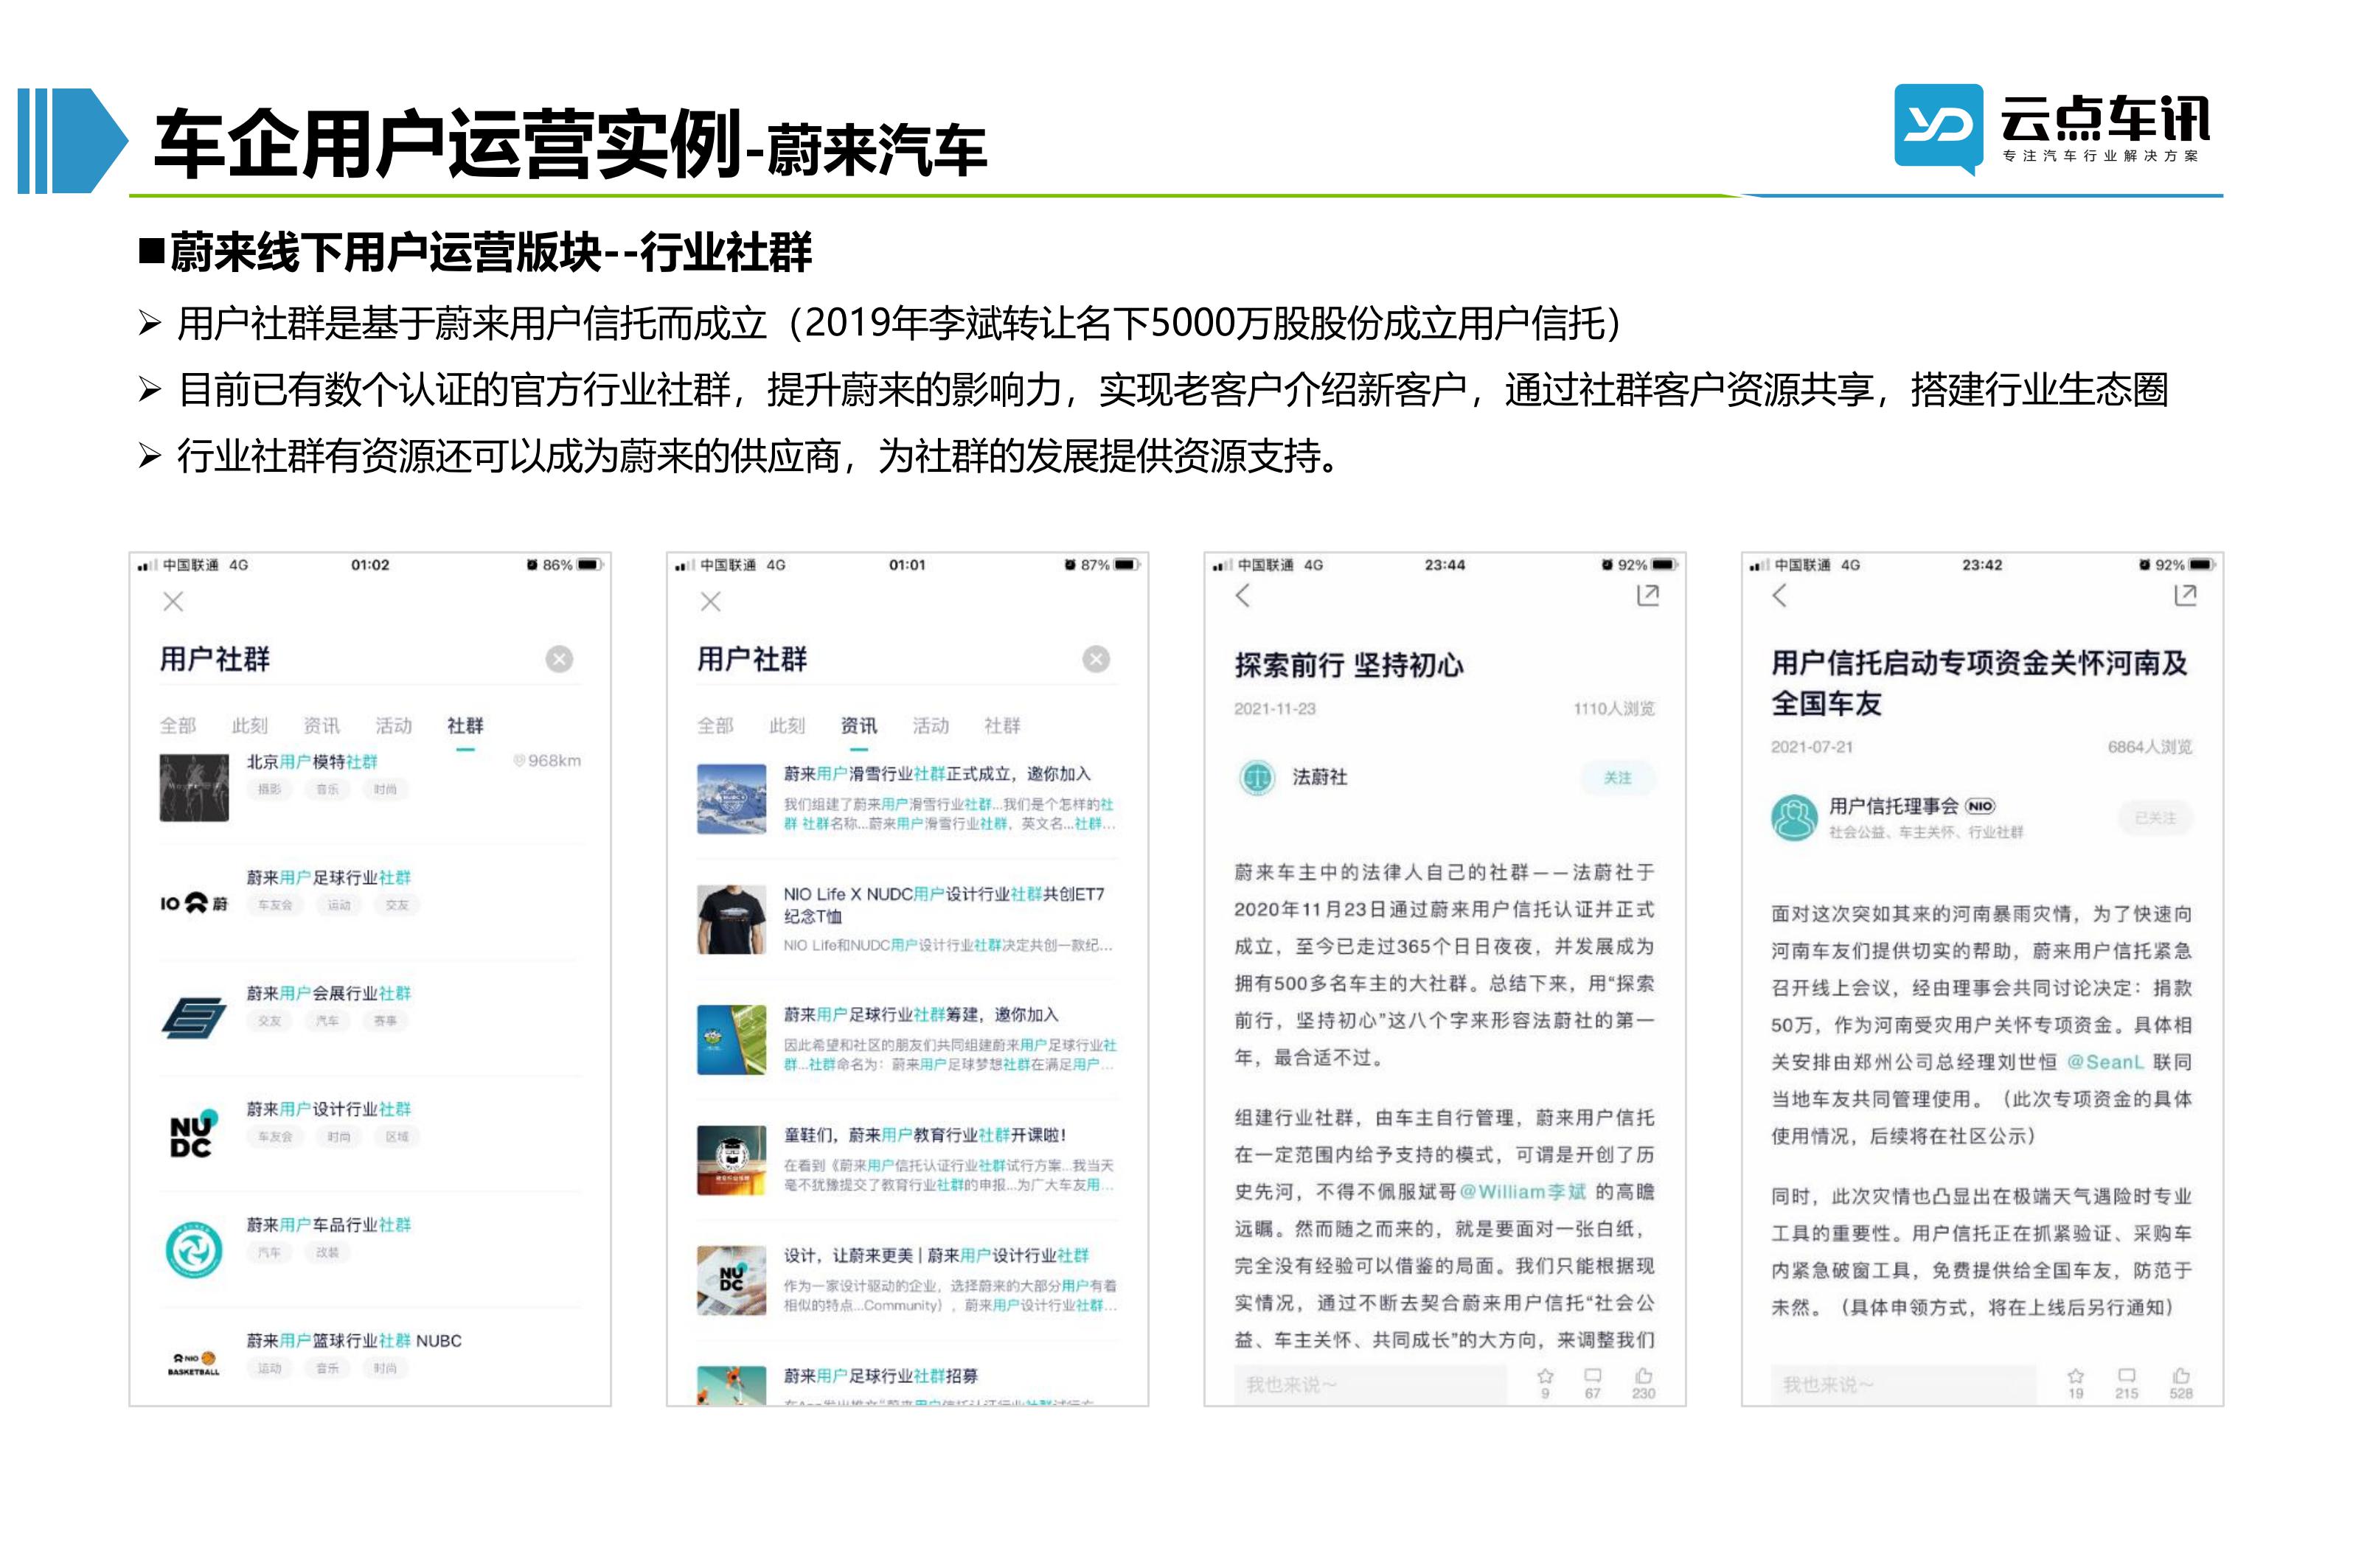Click 已关注 button beside 用户信托理事会

pos(2155,818)
